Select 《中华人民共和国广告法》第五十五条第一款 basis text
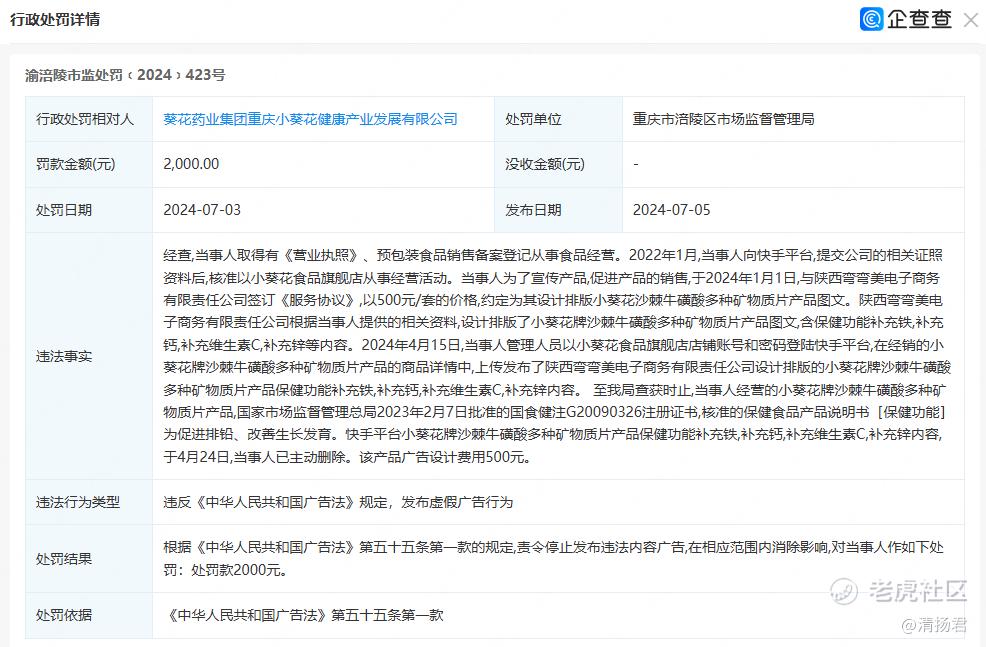The image size is (986, 647). (x=304, y=615)
